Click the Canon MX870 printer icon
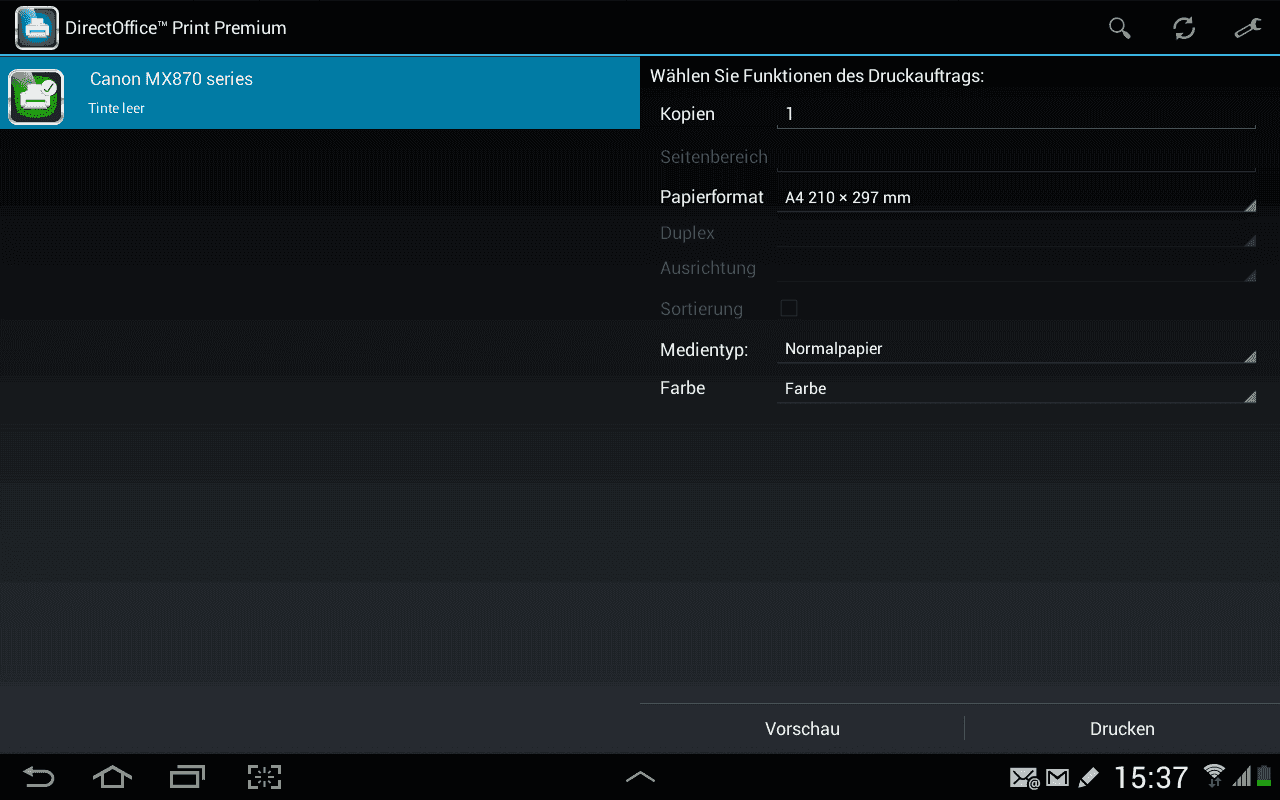This screenshot has height=800, width=1280. [x=37, y=97]
